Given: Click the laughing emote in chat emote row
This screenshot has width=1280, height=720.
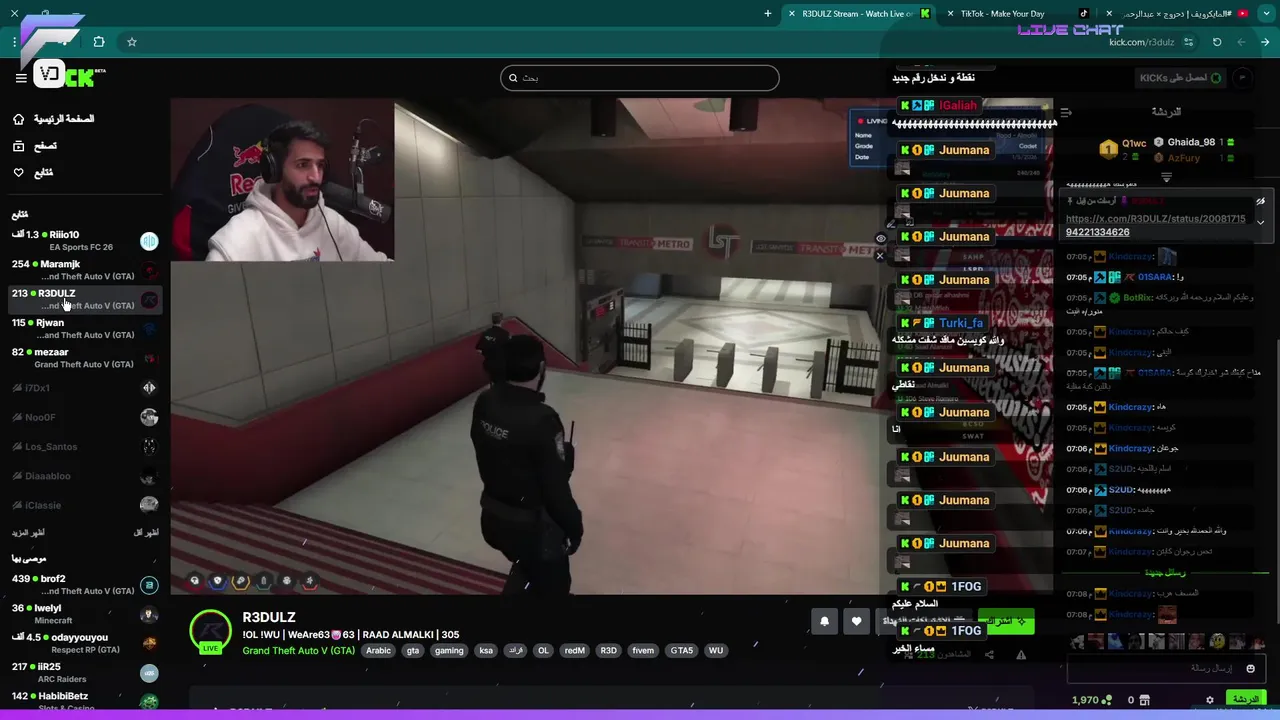Looking at the screenshot, I should tap(1217, 641).
